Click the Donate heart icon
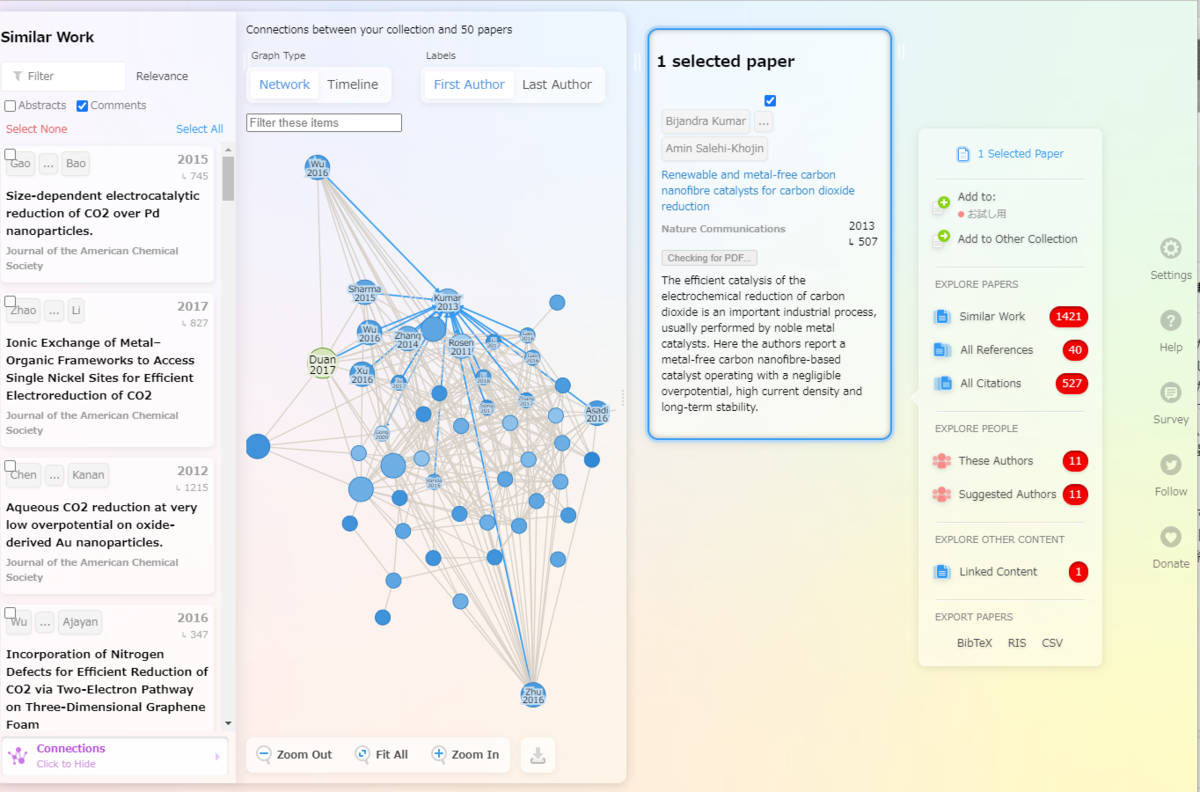1200x792 pixels. coord(1170,537)
